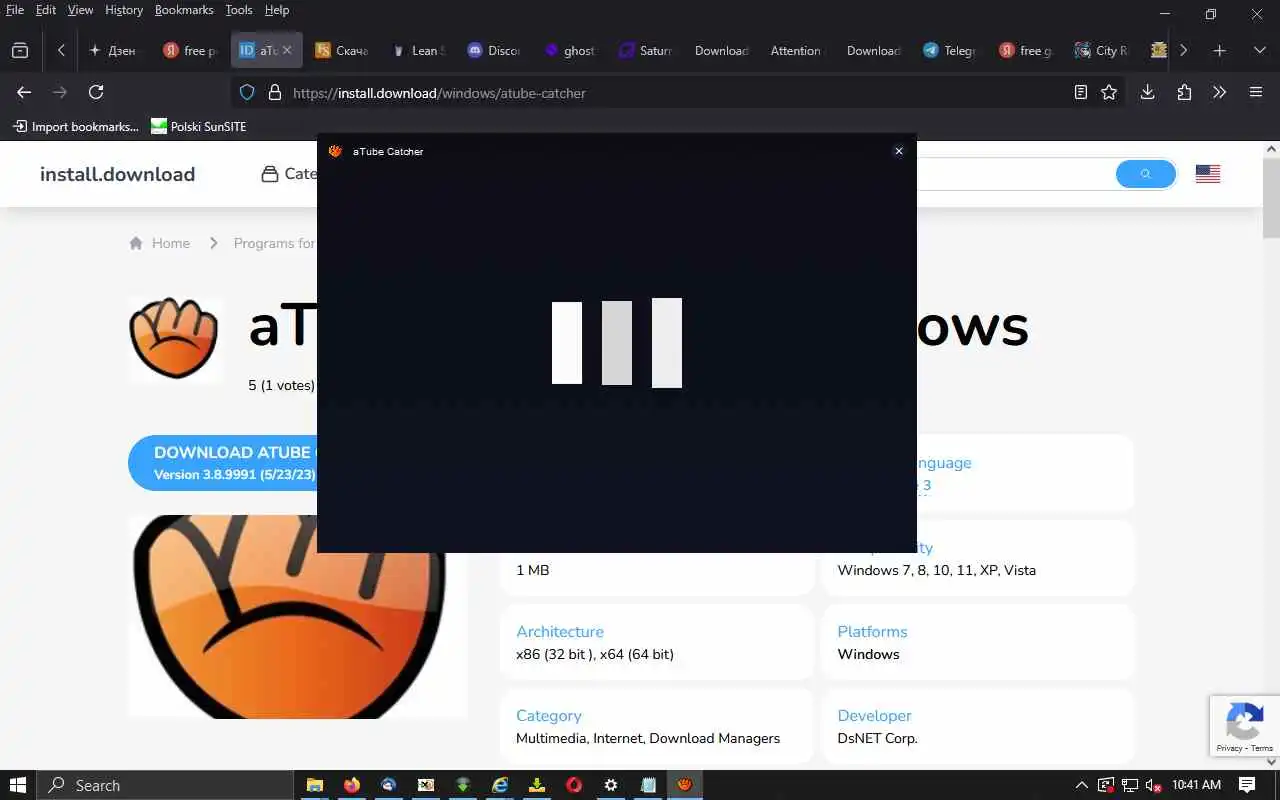
Task: Click the taskbar Search box
Action: point(164,785)
